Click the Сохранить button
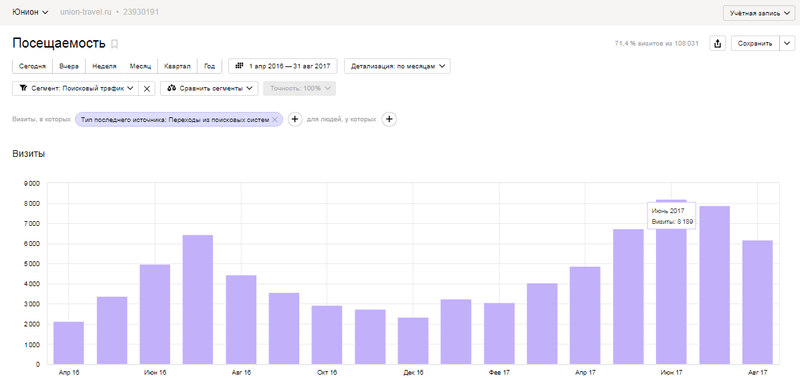The image size is (800, 378). click(x=755, y=43)
